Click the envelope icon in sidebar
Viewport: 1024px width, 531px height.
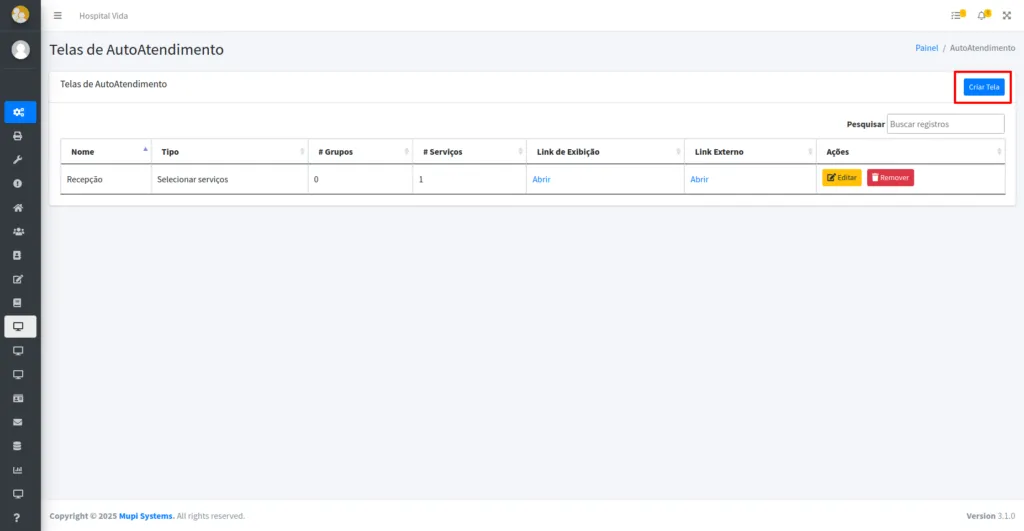18,422
